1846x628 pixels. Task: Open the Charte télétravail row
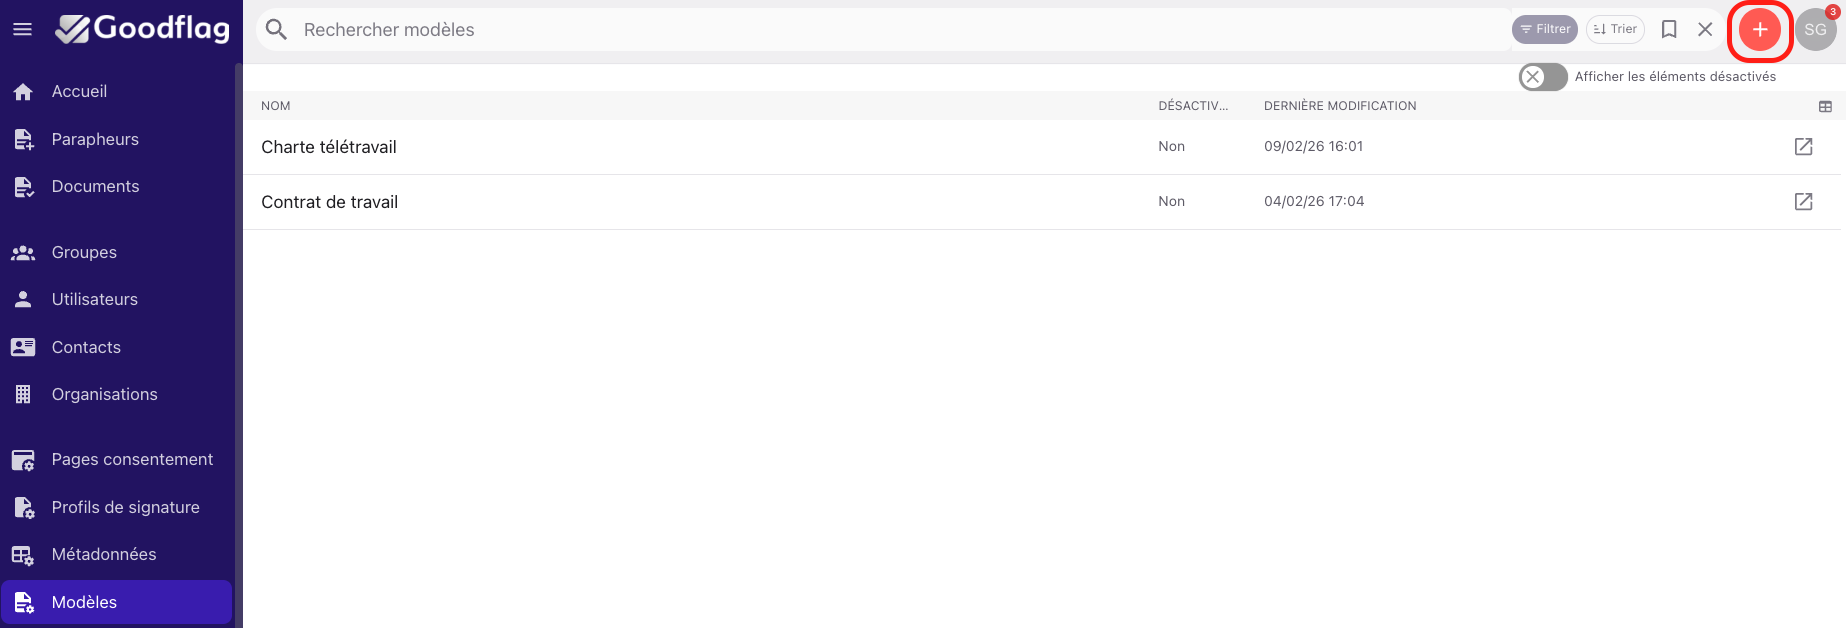coord(329,147)
